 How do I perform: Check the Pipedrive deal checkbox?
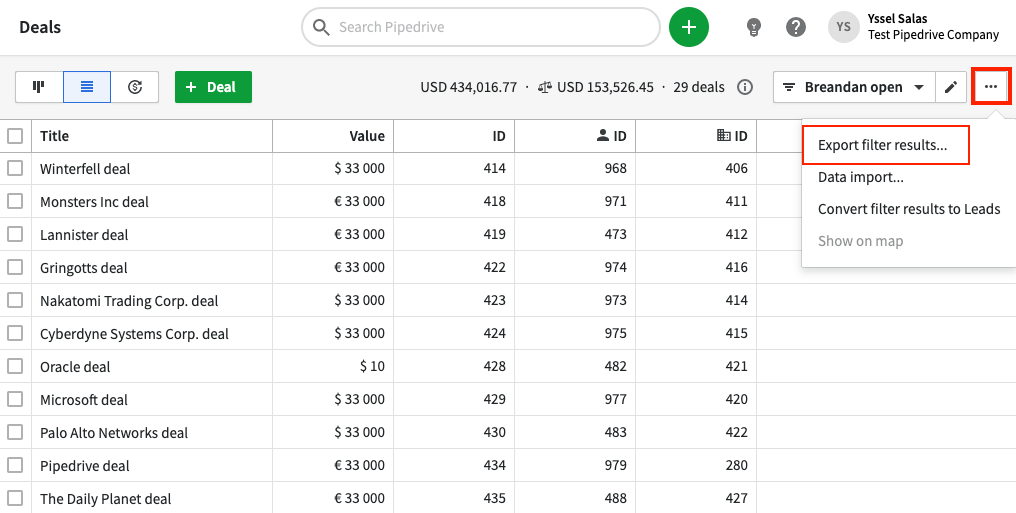click(15, 466)
